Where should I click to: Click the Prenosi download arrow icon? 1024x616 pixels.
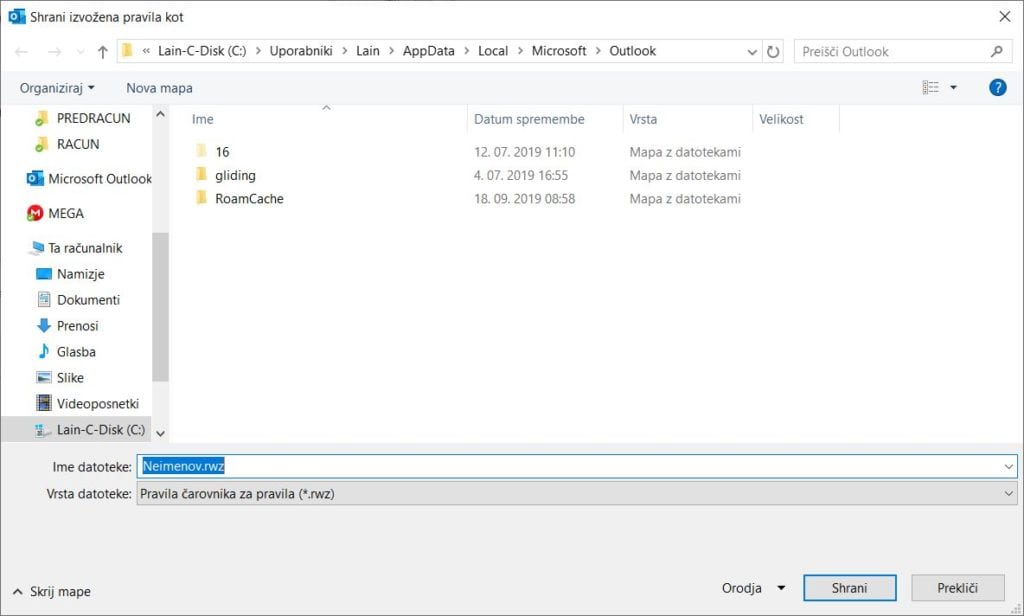pyautogui.click(x=44, y=325)
